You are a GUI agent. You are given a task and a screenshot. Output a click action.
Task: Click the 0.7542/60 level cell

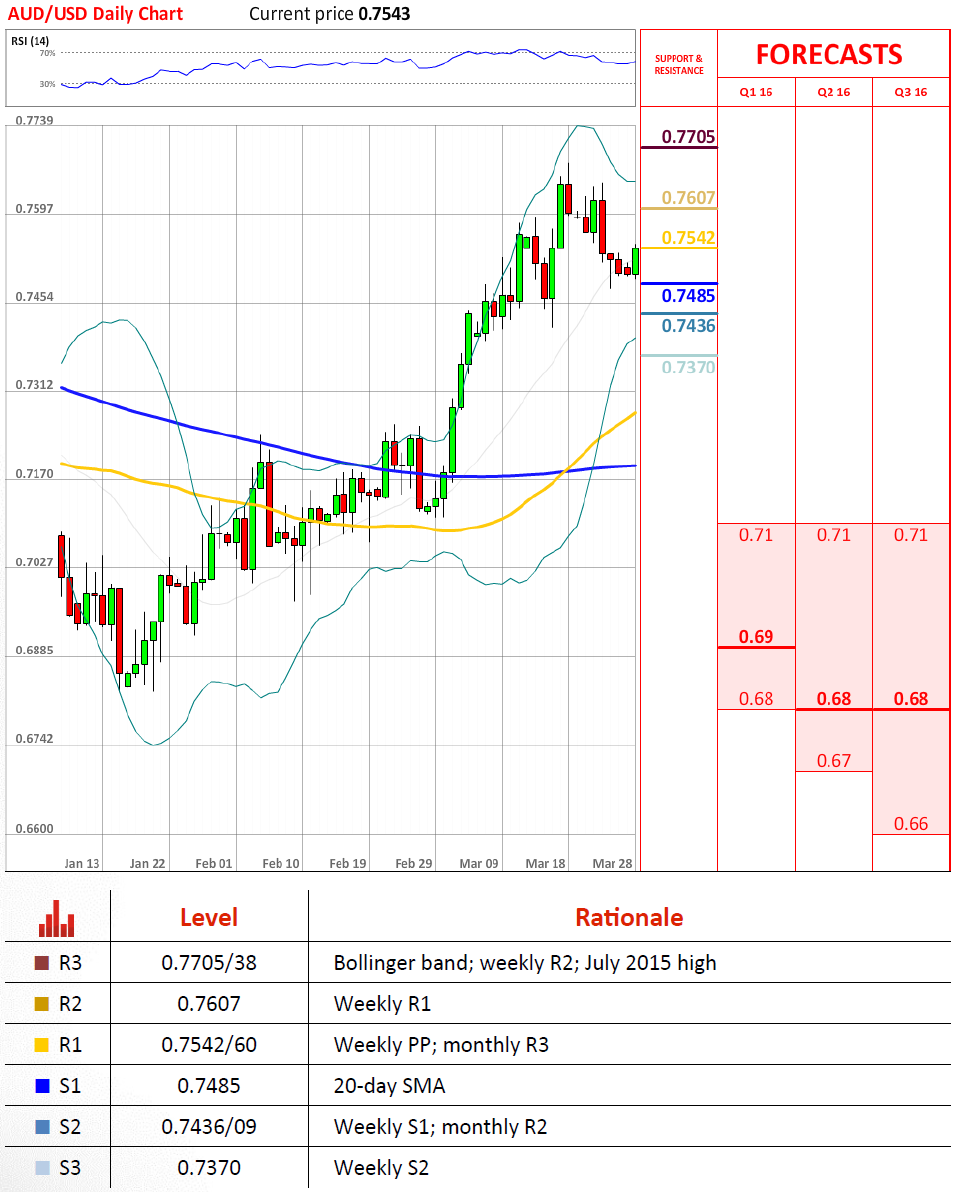click(209, 1045)
